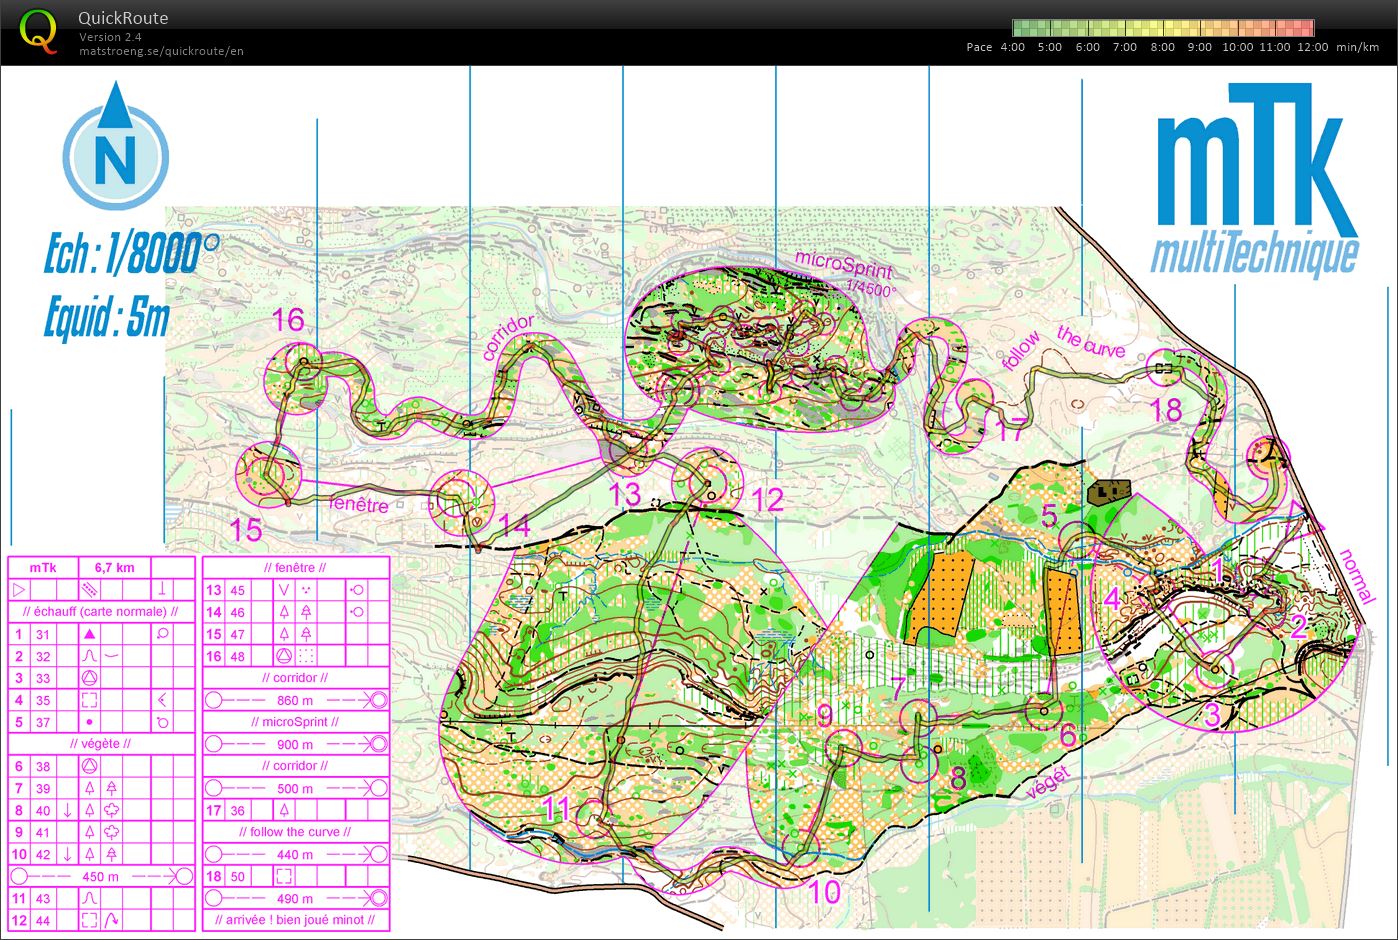The image size is (1398, 940).
Task: Open the matstroeng.se/quickroute/en link
Action: coord(161,51)
